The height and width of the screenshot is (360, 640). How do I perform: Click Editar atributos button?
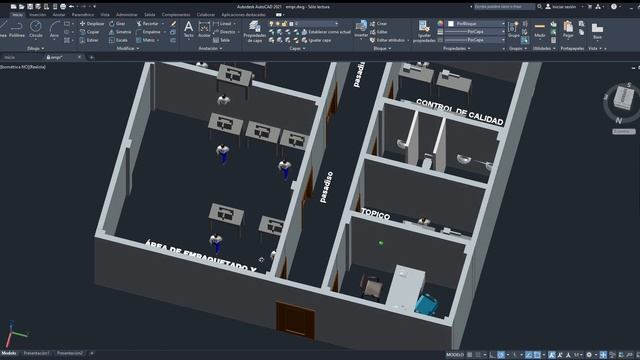click(x=387, y=40)
